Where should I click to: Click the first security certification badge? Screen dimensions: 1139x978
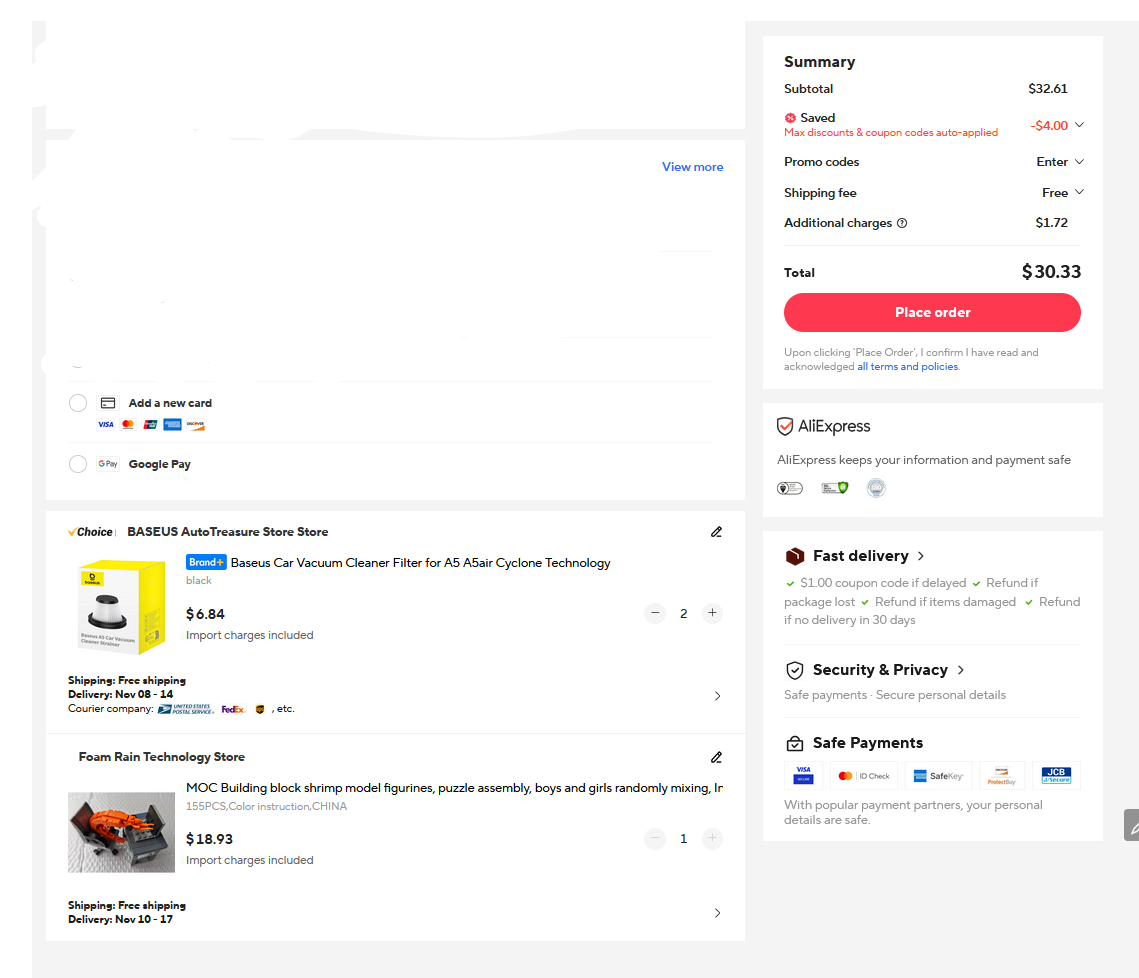click(x=790, y=488)
